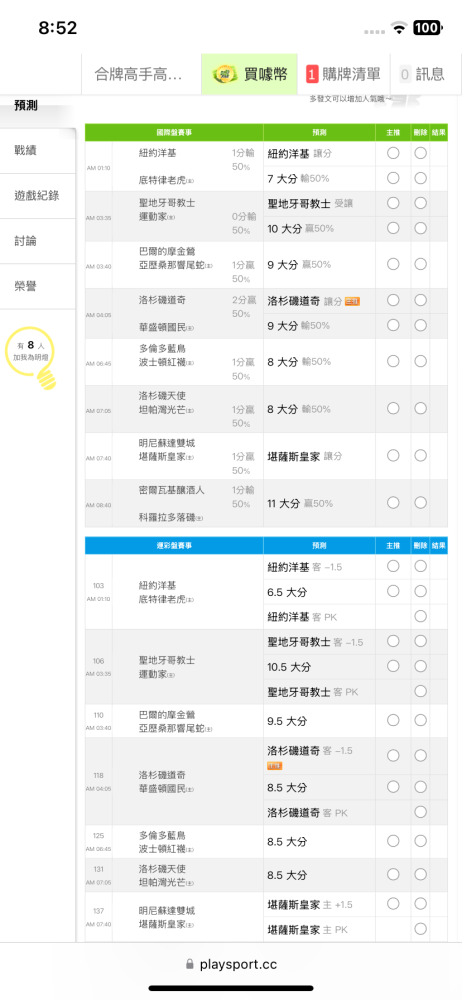The image size is (462, 1000).
Task: Select 主推 radio for 紐約洋基 讓分
Action: pos(393,153)
